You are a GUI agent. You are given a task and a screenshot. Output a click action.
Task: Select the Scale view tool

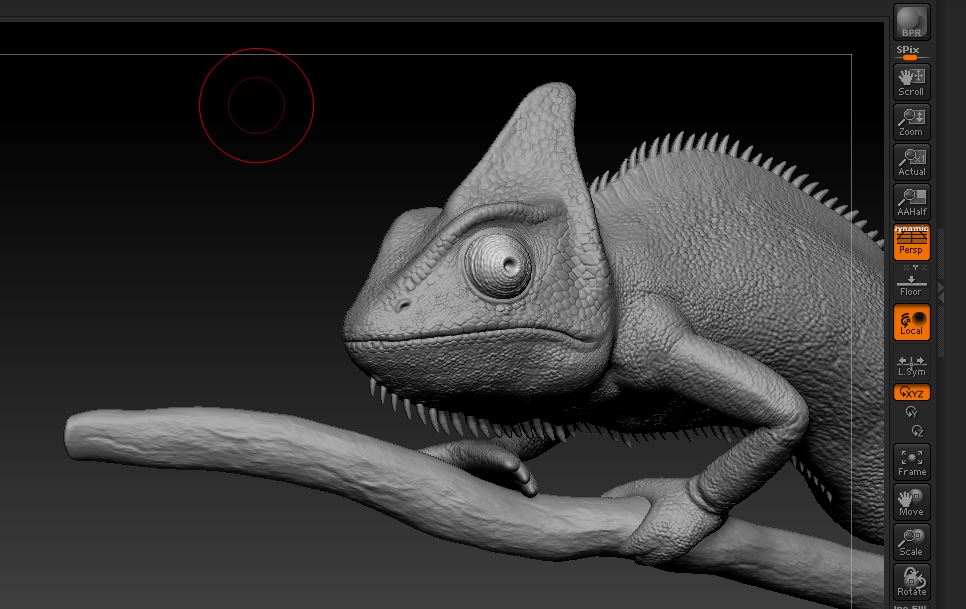912,542
